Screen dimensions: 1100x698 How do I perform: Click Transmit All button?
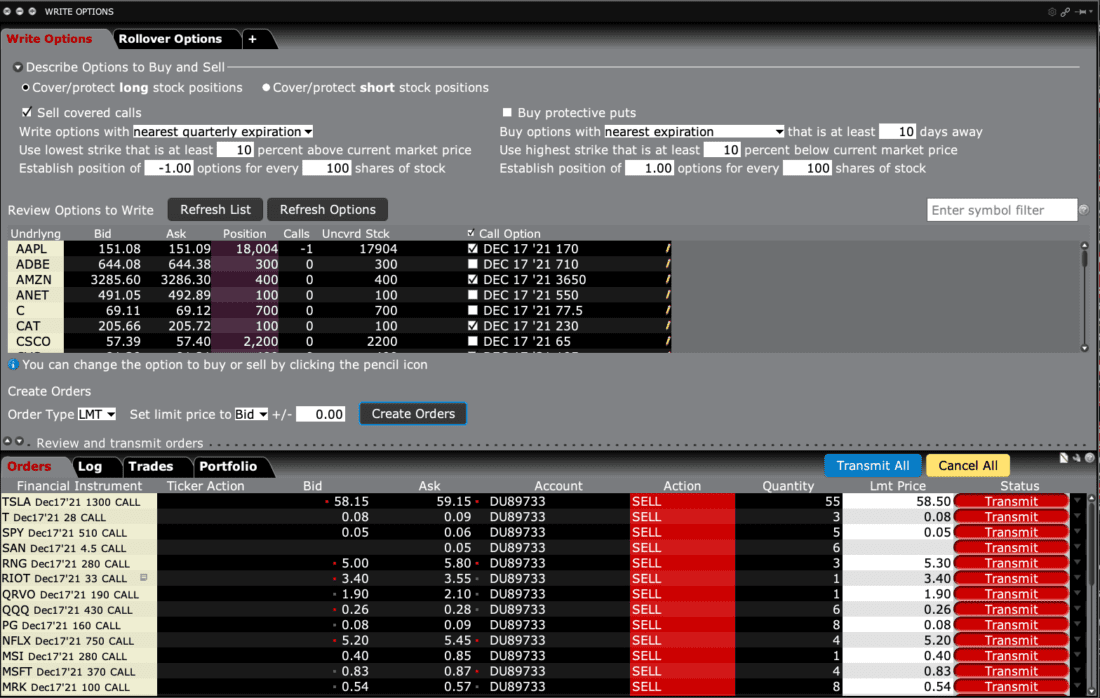(873, 466)
